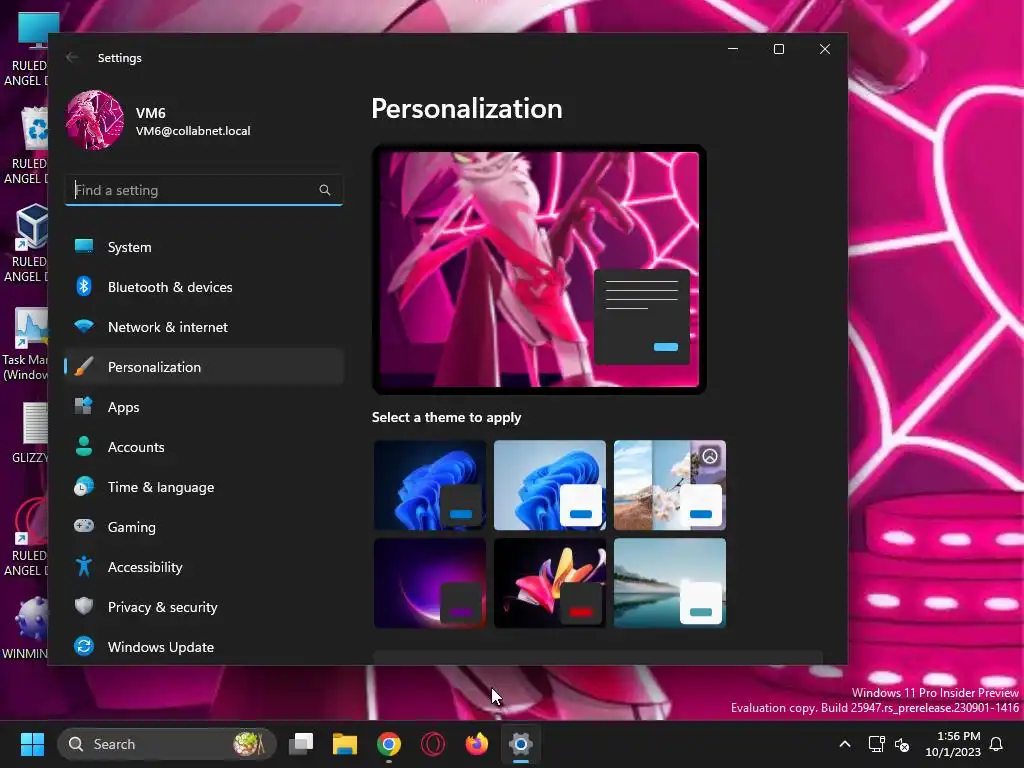
Task: Click the Windows Update sync icon
Action: (84, 646)
